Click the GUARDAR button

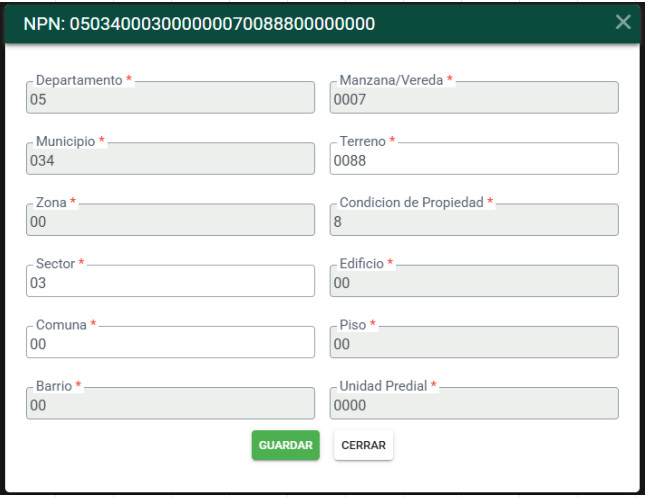(285, 445)
